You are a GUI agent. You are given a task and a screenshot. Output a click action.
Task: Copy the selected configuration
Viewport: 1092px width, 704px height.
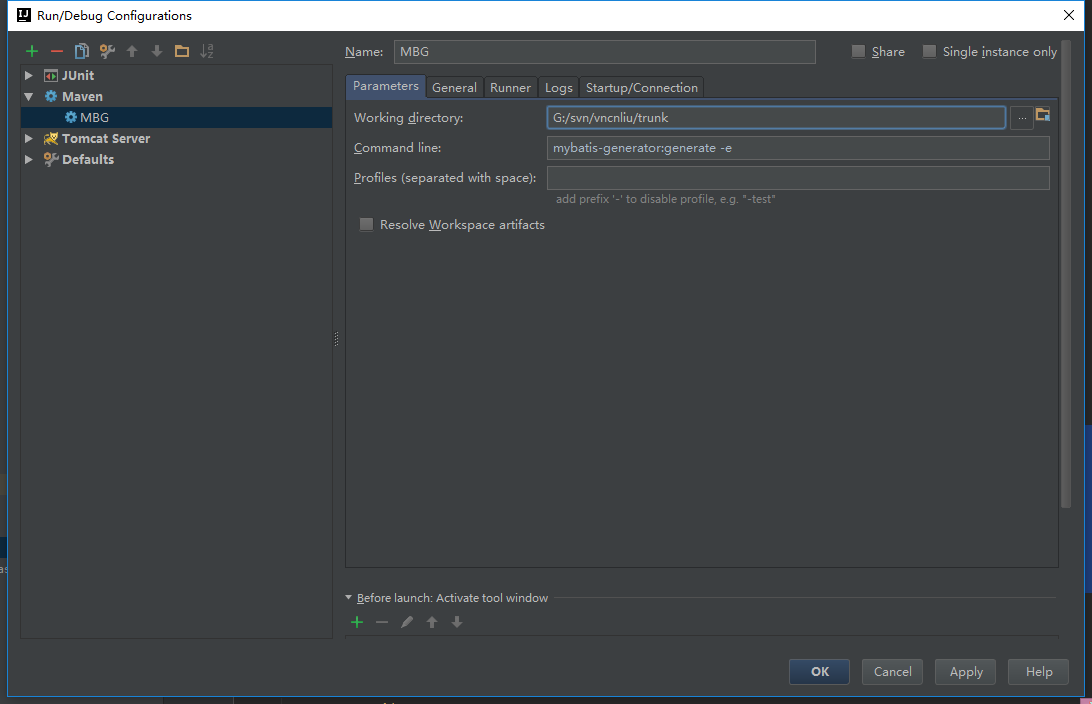click(82, 51)
